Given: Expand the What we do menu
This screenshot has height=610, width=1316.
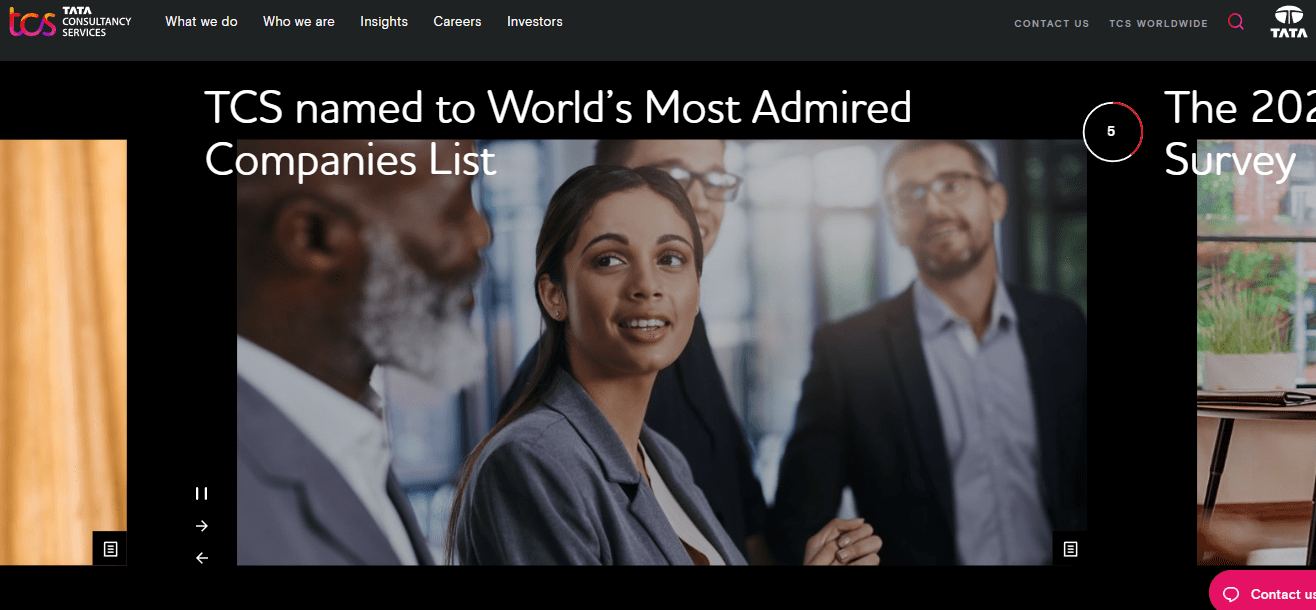Looking at the screenshot, I should pyautogui.click(x=201, y=21).
